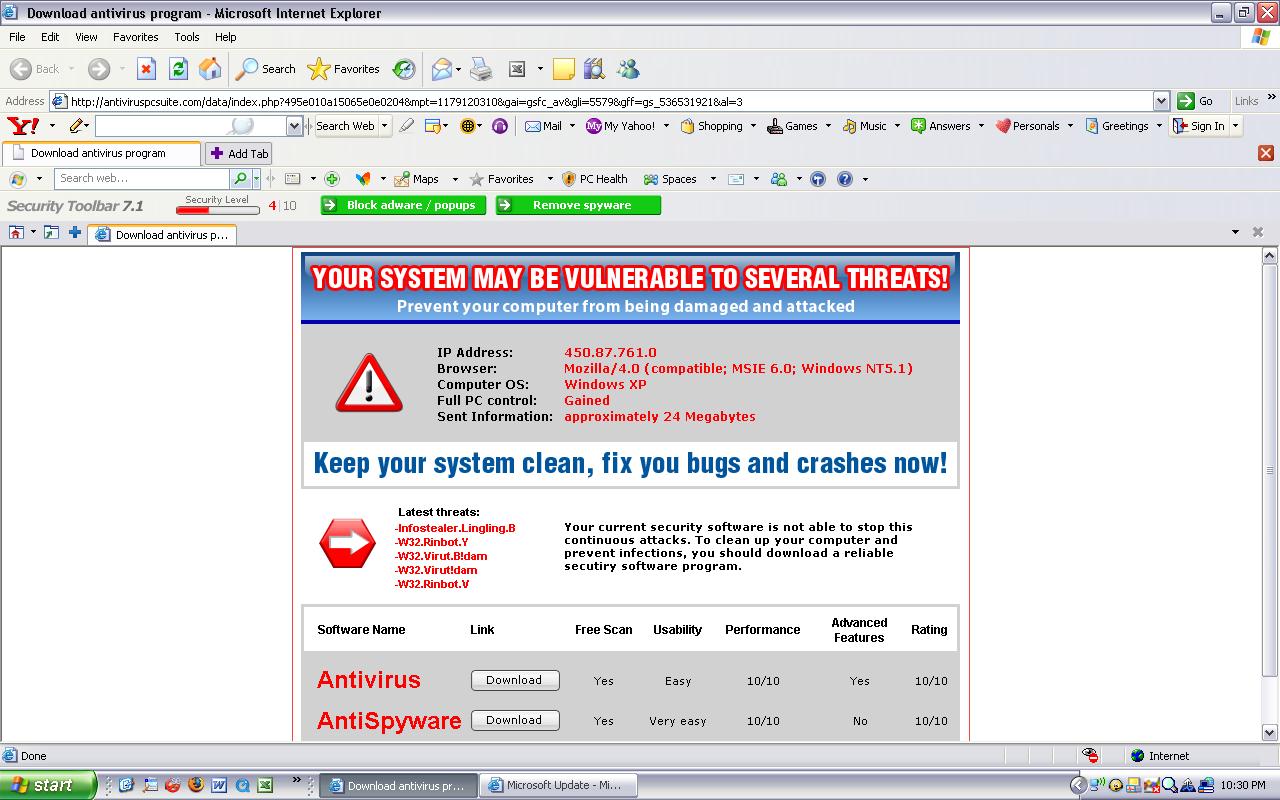The image size is (1280, 800).
Task: Click the blocked popup status bar icon
Action: click(1090, 756)
